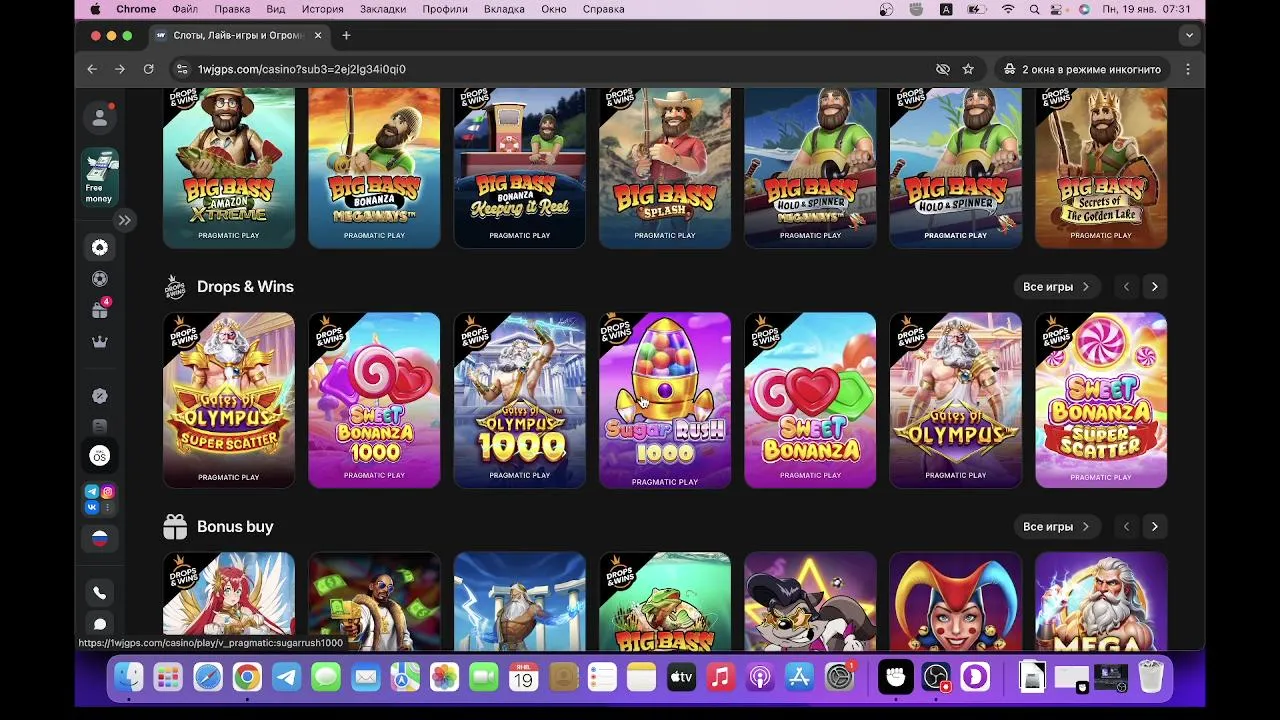
Task: Open the Файл menu
Action: pos(185,9)
